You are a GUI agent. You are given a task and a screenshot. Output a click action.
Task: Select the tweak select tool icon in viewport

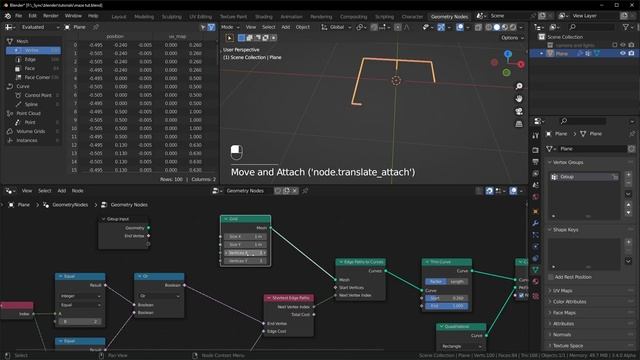pyautogui.click(x=230, y=38)
